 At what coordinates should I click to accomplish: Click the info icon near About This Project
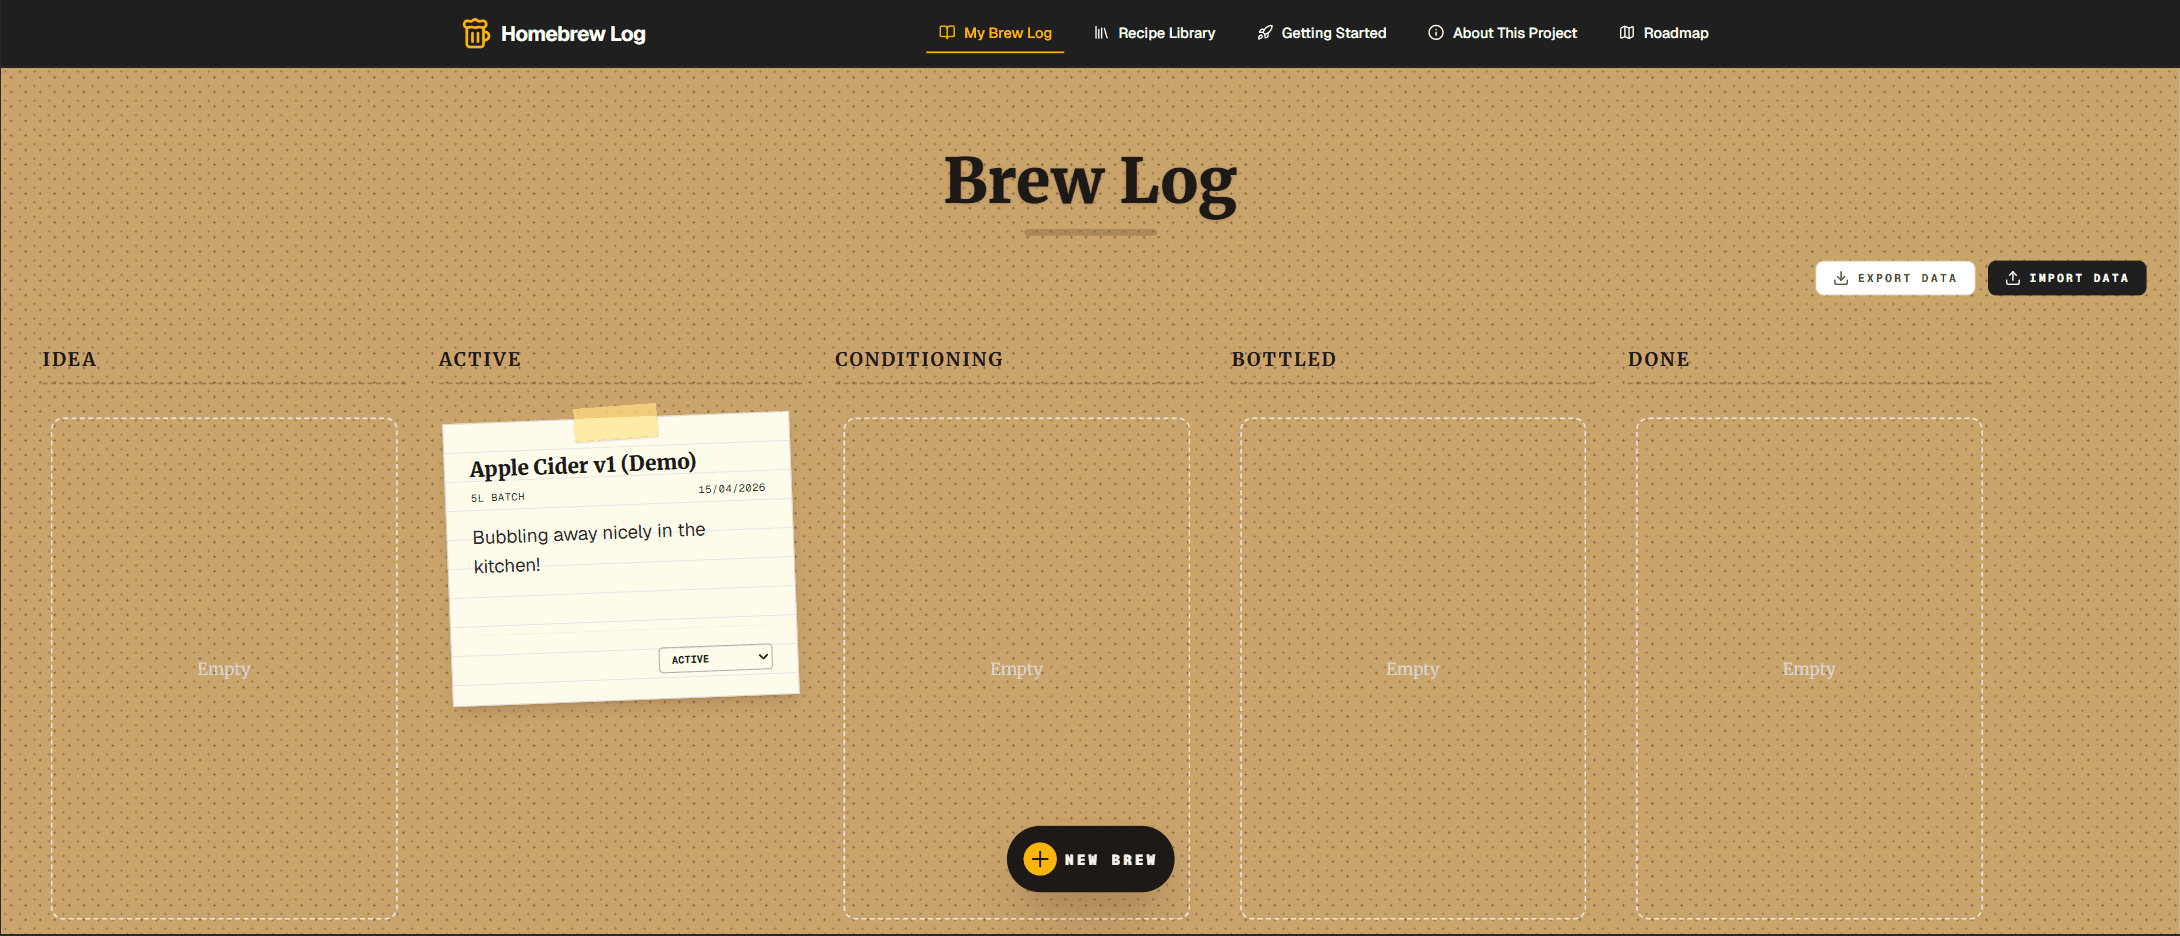pos(1436,32)
